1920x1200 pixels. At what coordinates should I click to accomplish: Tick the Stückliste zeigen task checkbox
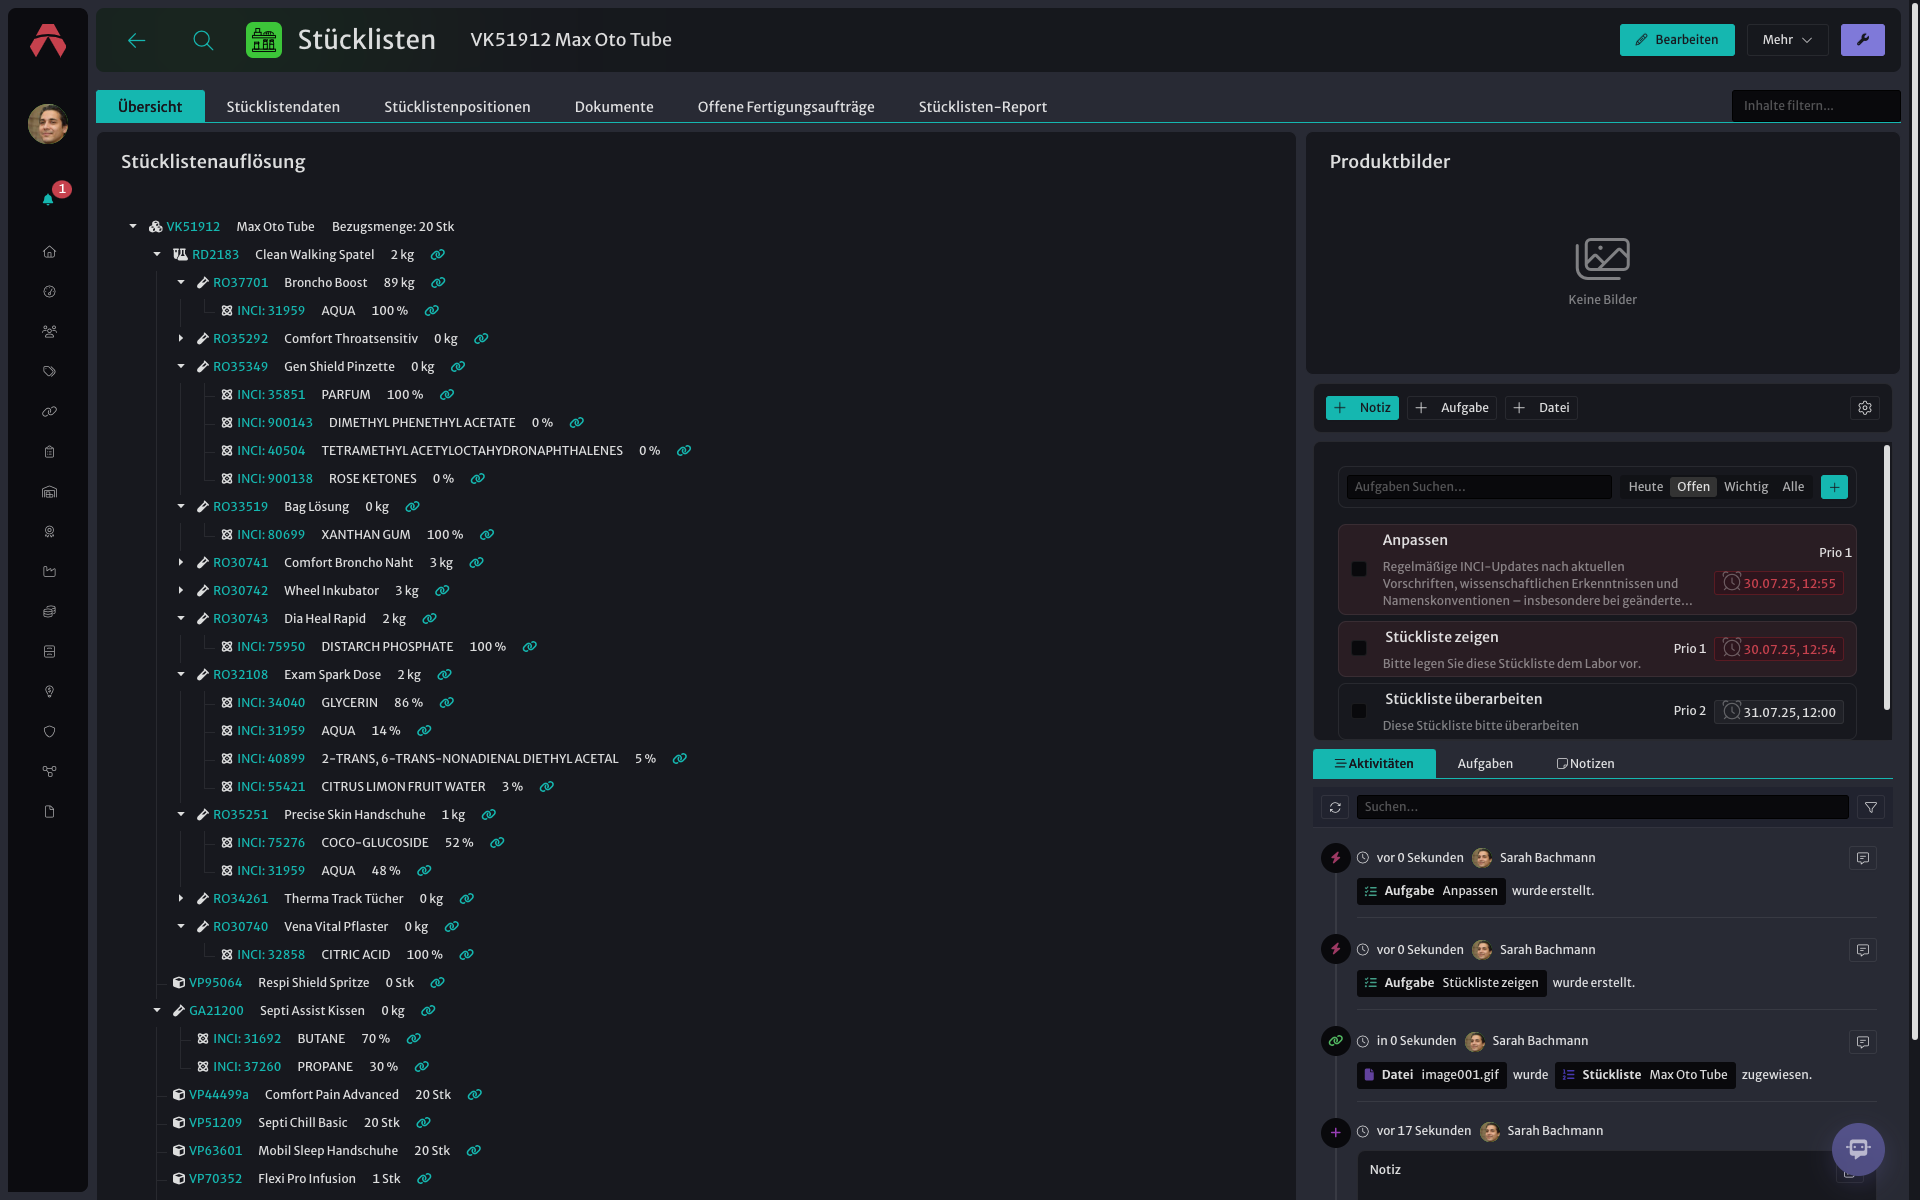1359,648
